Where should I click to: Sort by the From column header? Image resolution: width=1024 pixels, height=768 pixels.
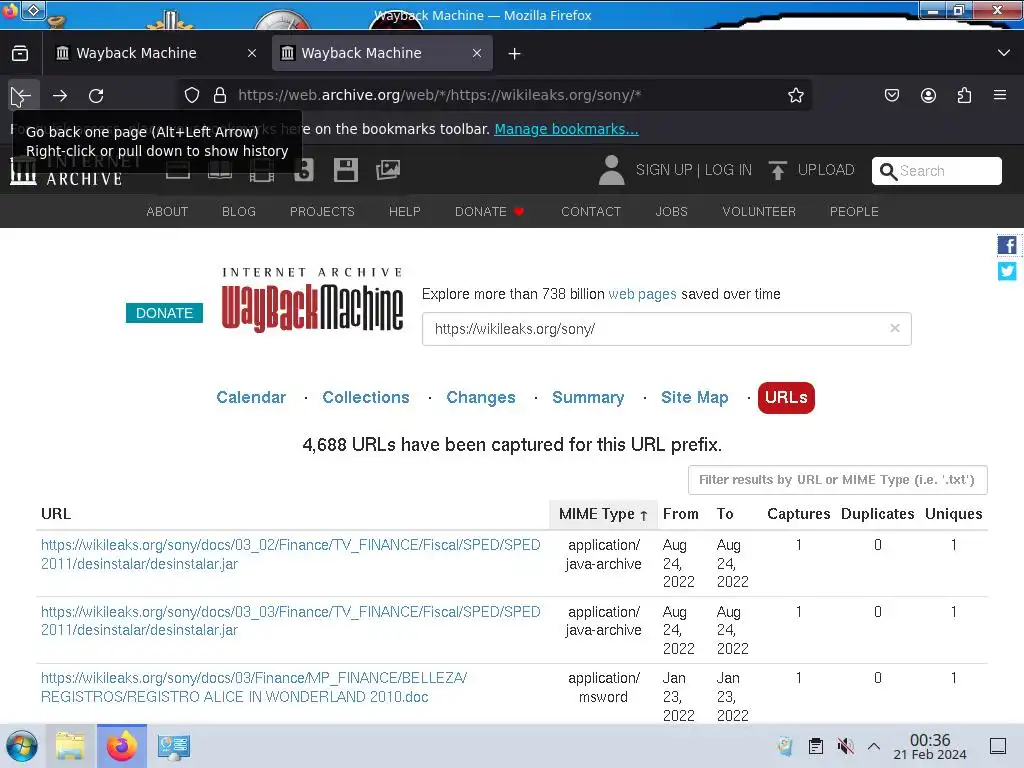tap(680, 514)
